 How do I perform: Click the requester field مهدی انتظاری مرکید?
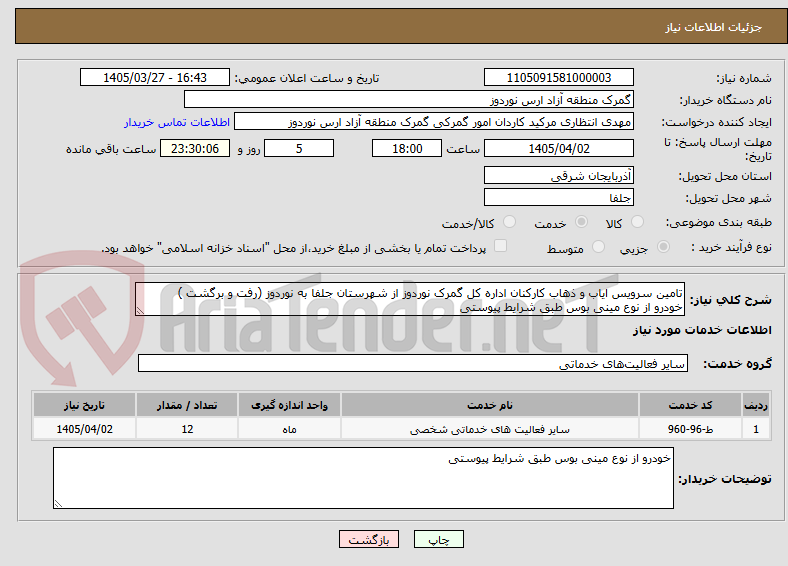point(434,122)
